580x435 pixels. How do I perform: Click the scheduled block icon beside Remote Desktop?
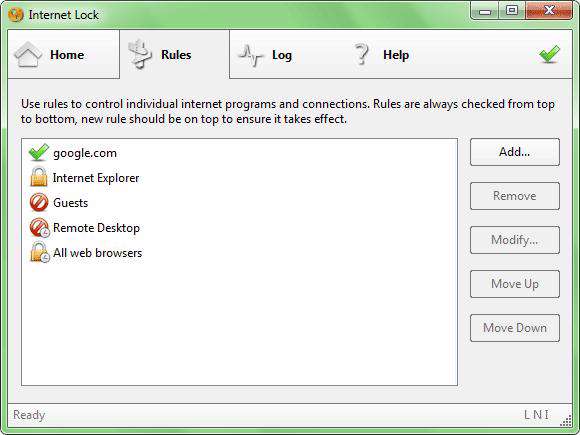click(x=39, y=227)
